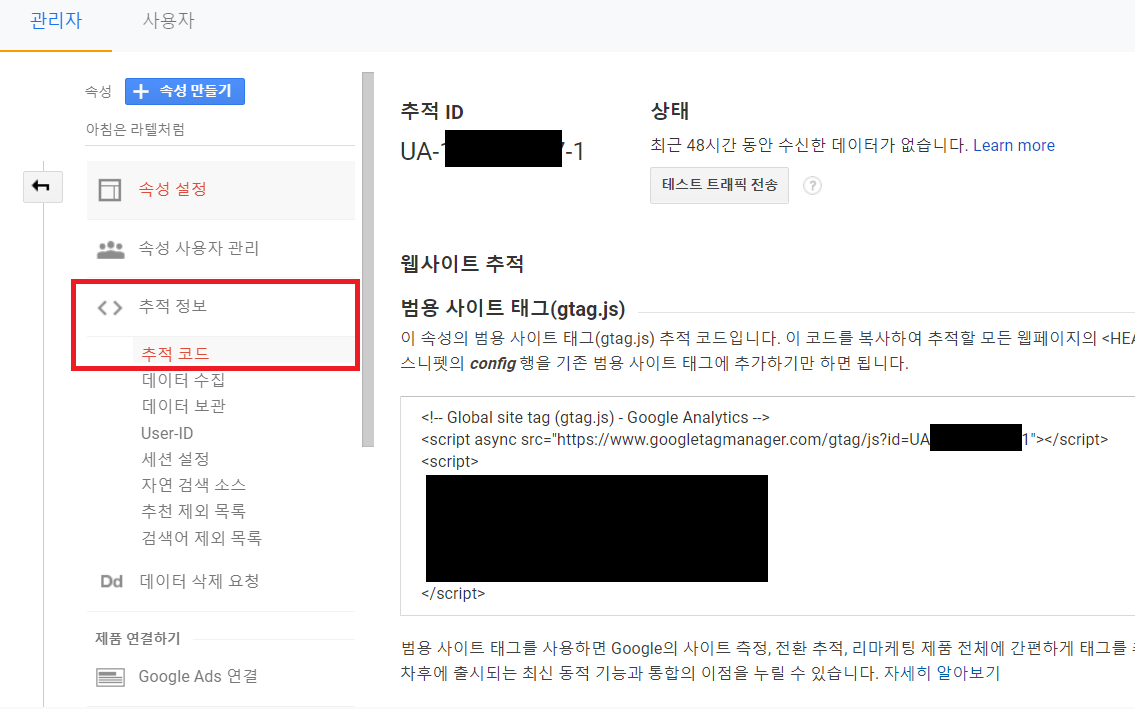Click the 추적 ID heading
Screen dimensions: 1135x709
click(431, 112)
